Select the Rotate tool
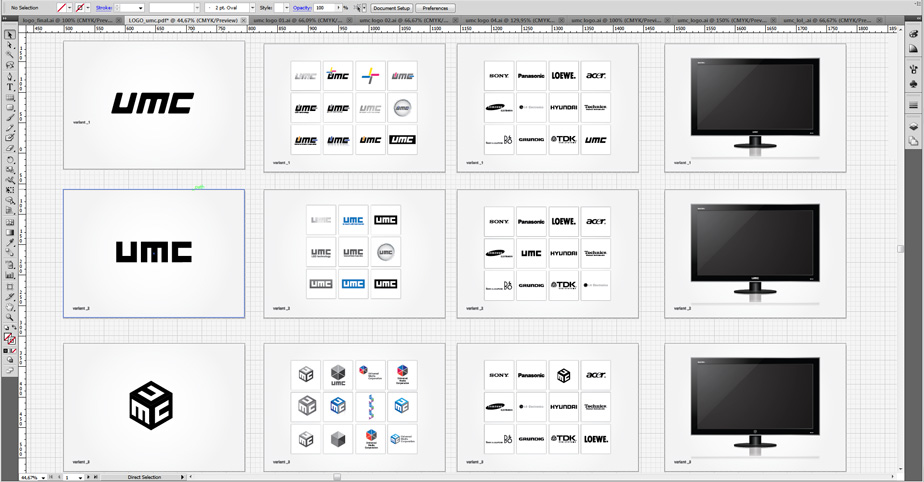The image size is (924, 482). point(10,159)
